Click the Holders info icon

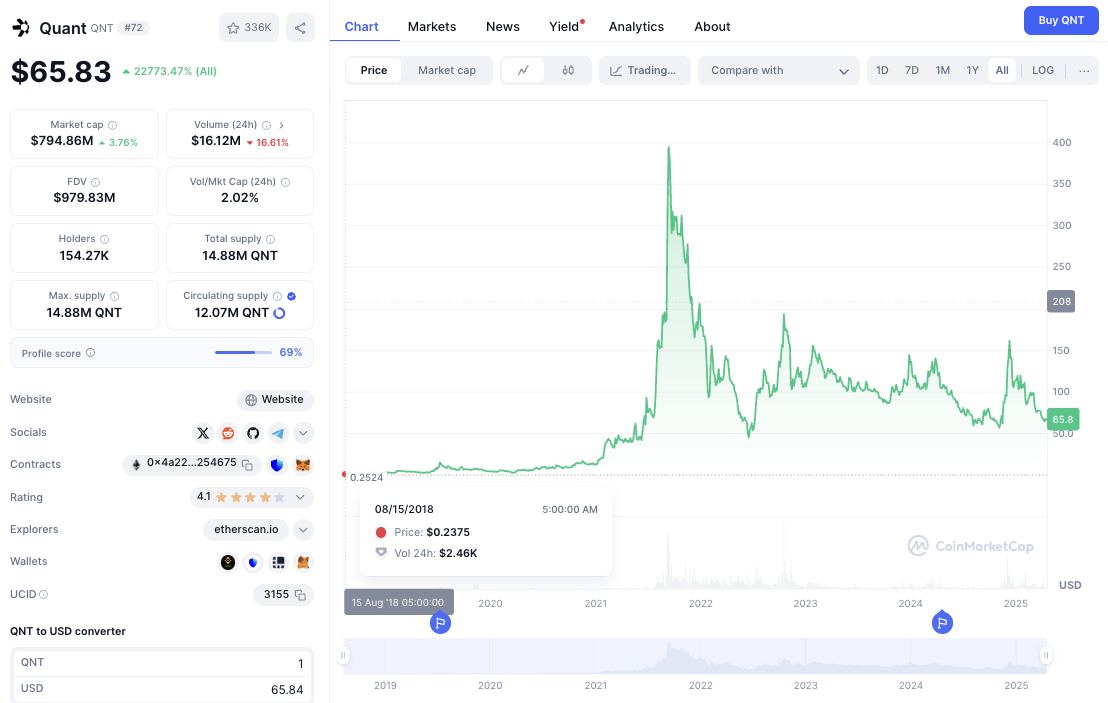tap(105, 239)
